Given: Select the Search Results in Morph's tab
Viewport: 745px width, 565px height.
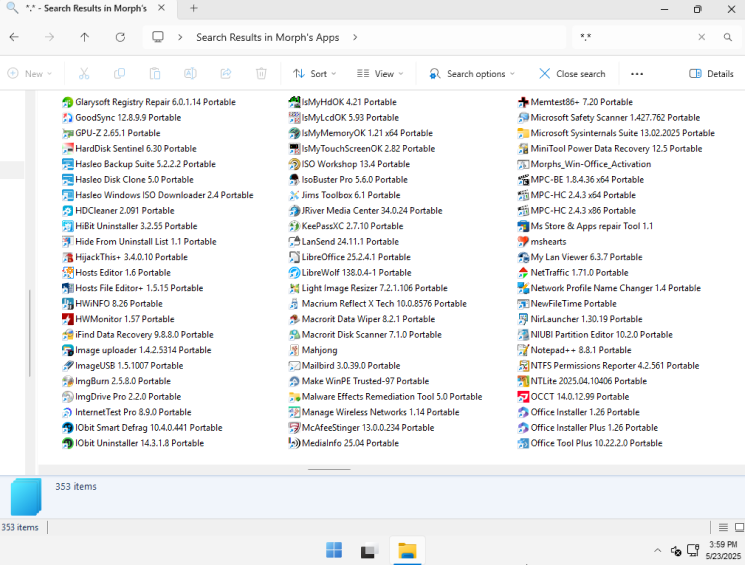Looking at the screenshot, I should [x=88, y=9].
